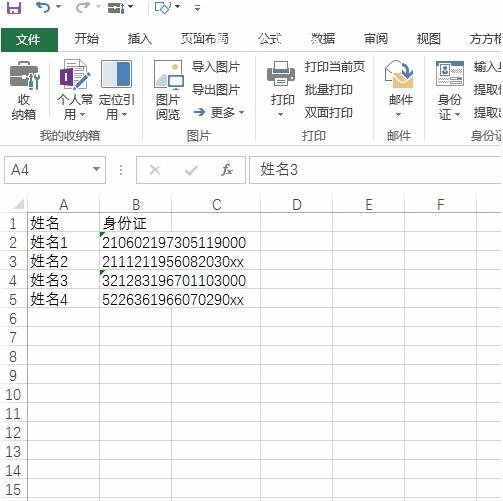Click cell containing 身份证 header
503x501 pixels.
tap(136, 223)
